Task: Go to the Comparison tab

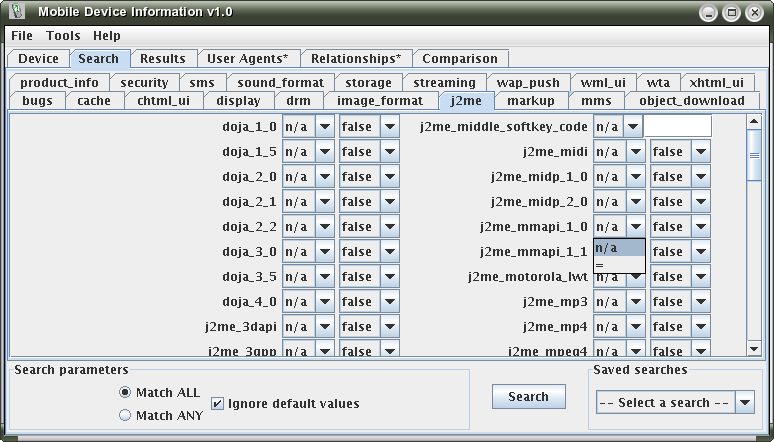Action: 460,59
